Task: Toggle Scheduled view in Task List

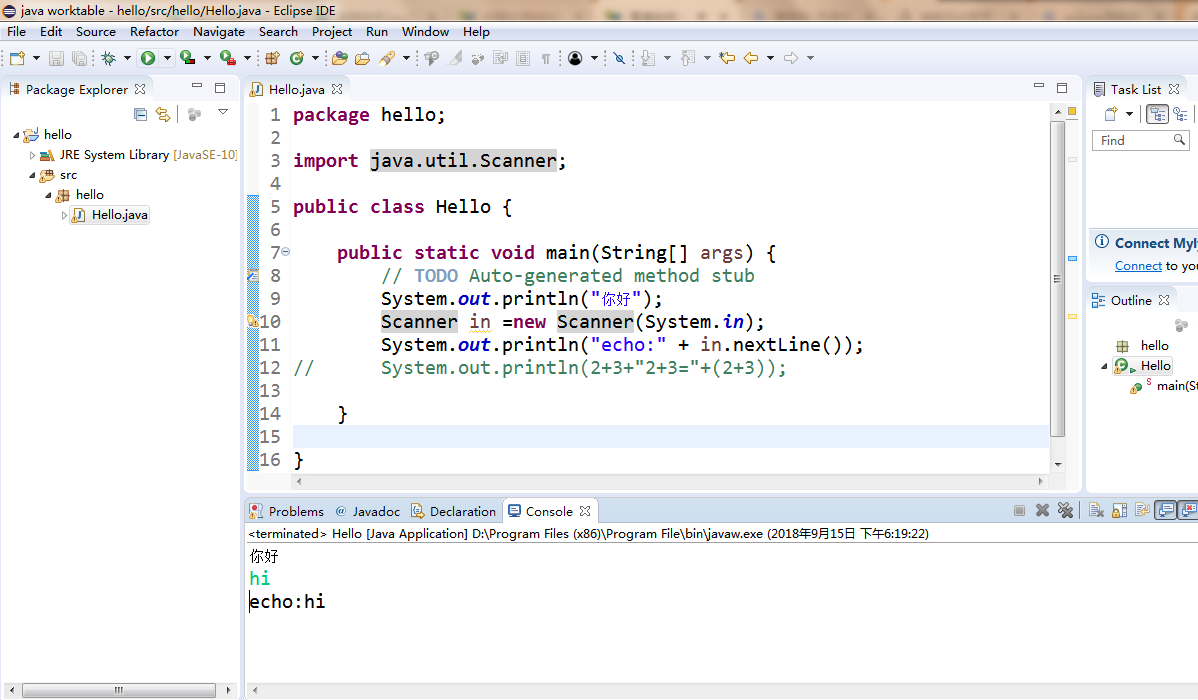Action: (x=1181, y=115)
